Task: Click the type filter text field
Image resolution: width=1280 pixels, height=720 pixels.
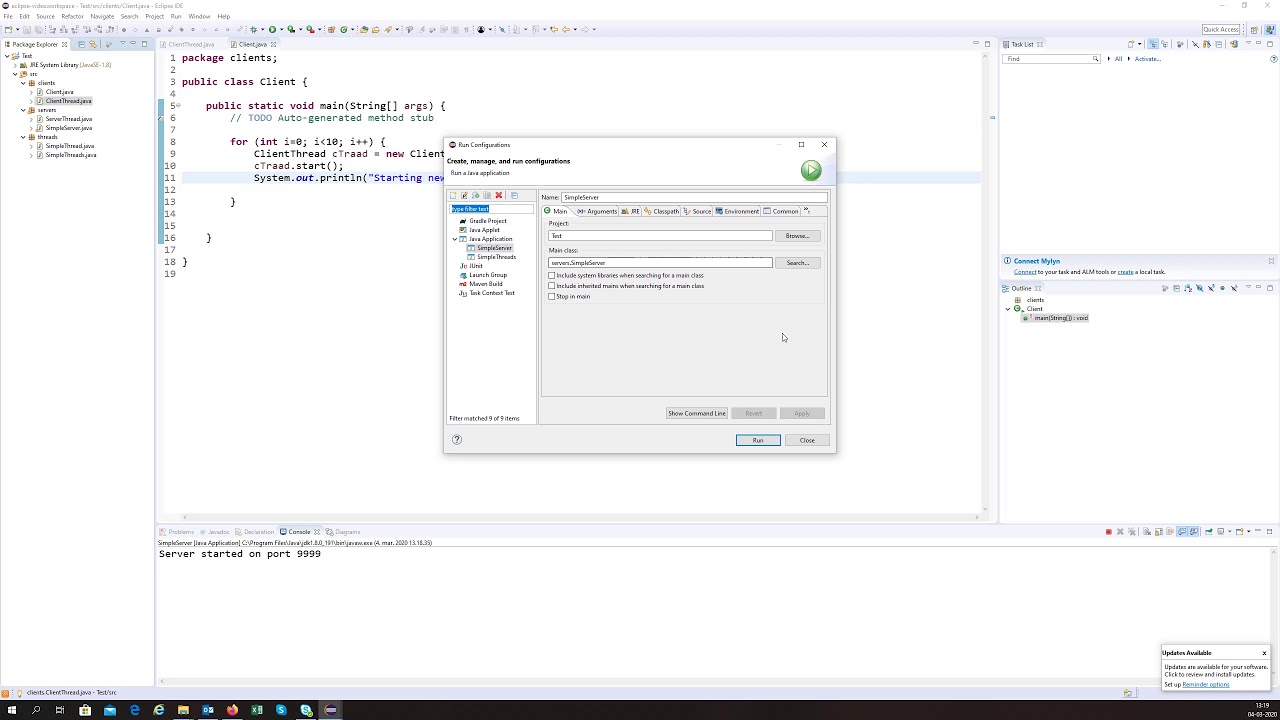Action: (x=491, y=209)
